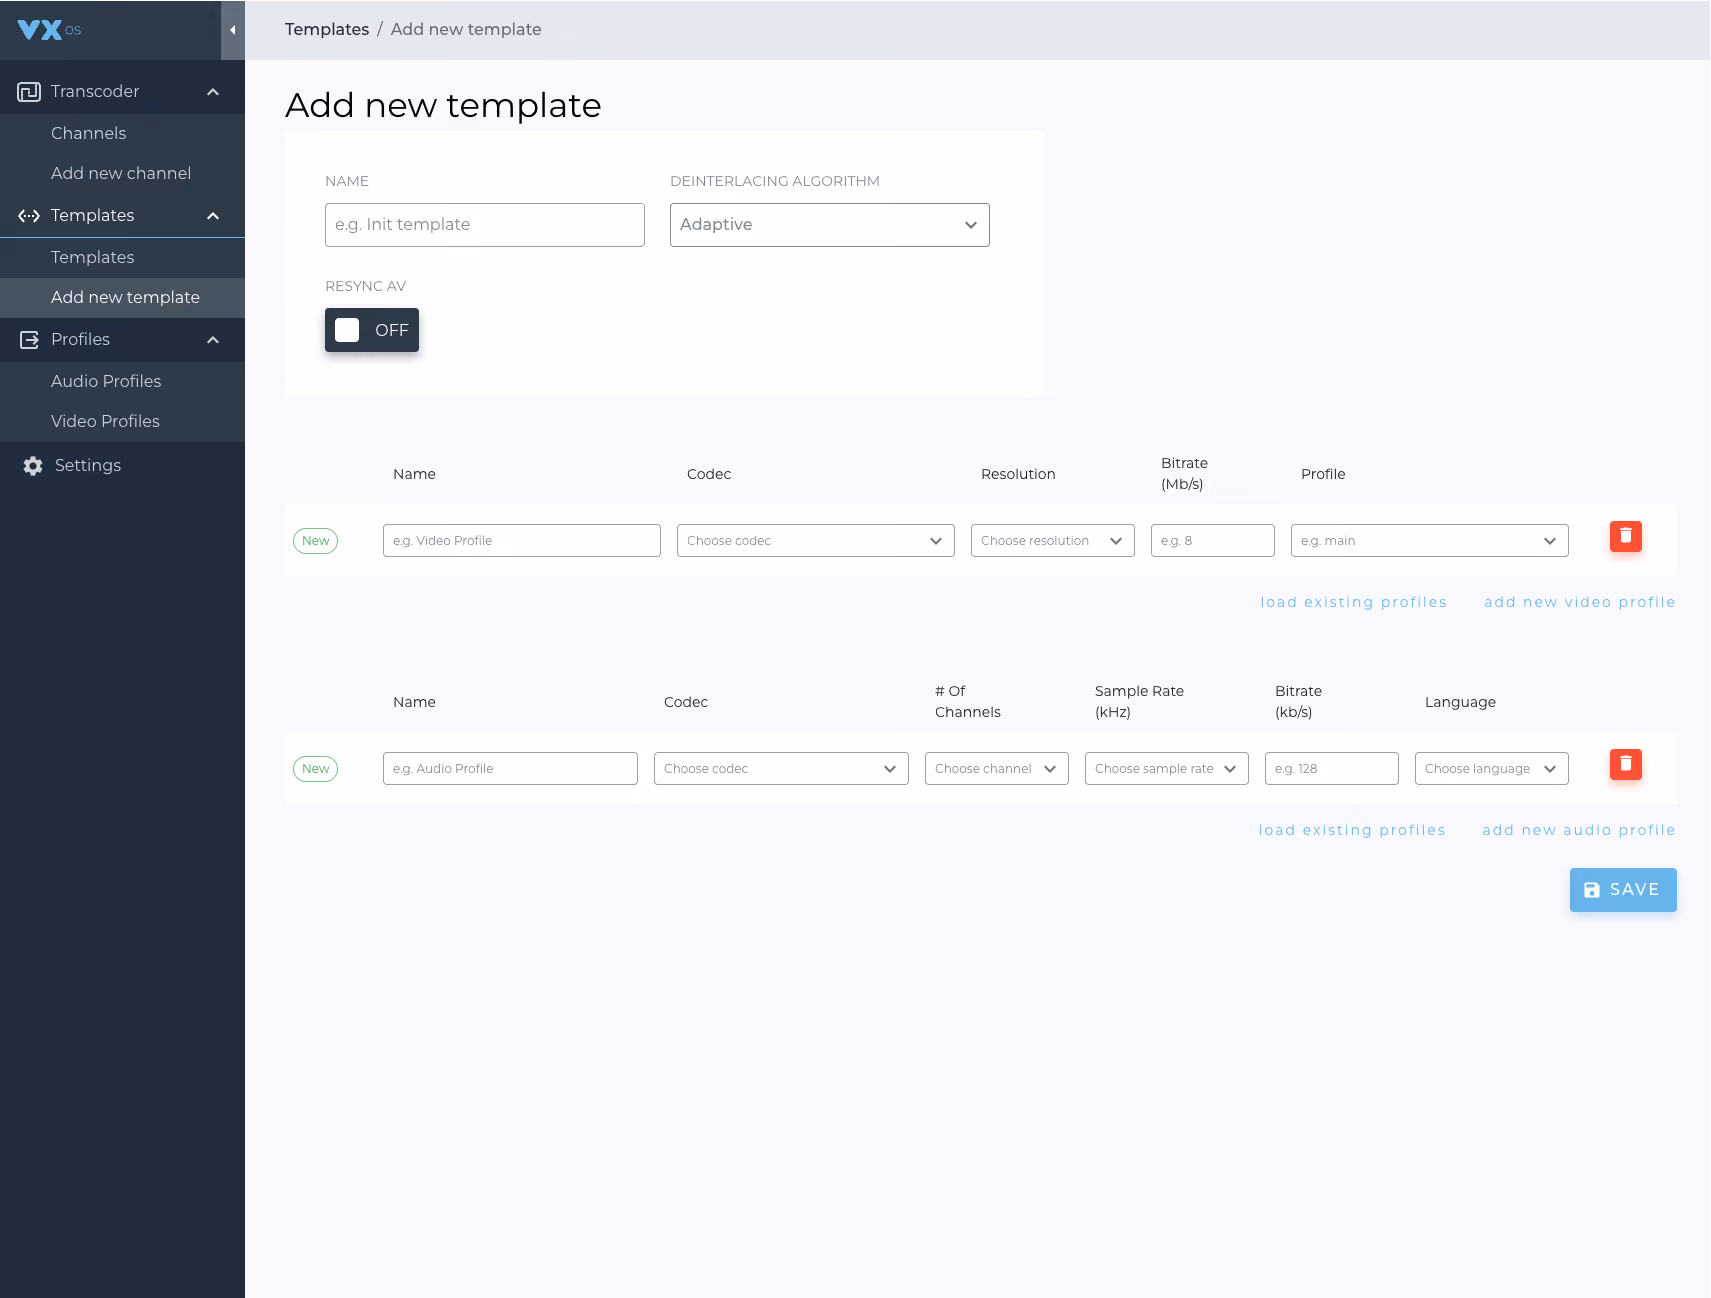Open Settings label in the sidebar
The image size is (1711, 1298).
click(88, 466)
